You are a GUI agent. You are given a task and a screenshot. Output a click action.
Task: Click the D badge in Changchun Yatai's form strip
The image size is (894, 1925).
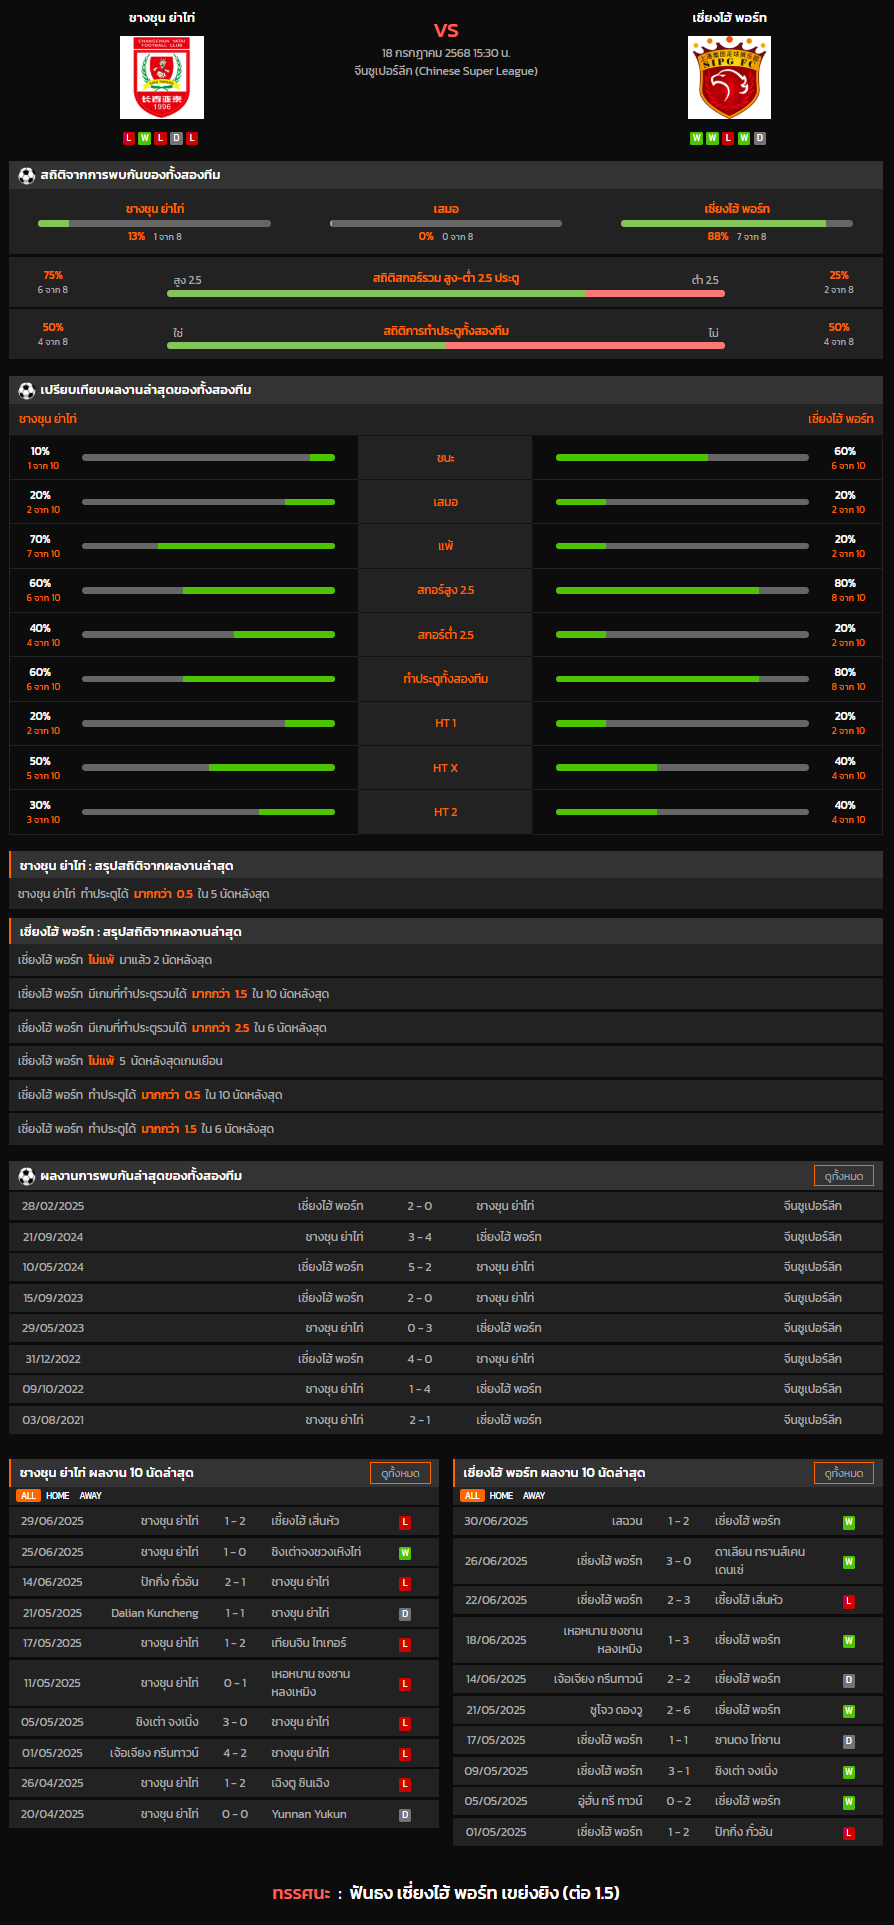coord(176,138)
